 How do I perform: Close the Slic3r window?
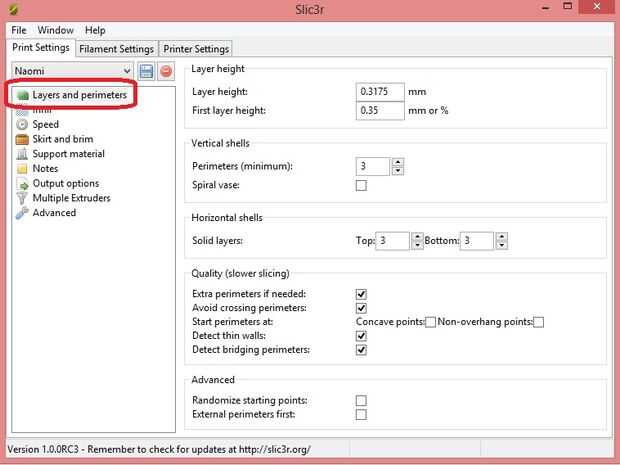[597, 6]
